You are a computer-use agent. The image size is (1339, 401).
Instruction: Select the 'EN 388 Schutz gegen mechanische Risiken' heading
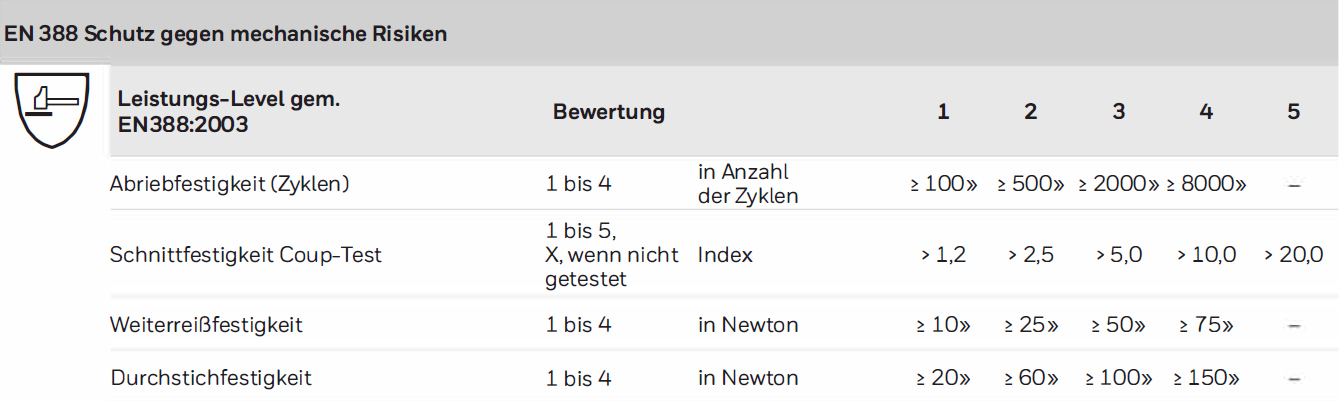pyautogui.click(x=225, y=33)
